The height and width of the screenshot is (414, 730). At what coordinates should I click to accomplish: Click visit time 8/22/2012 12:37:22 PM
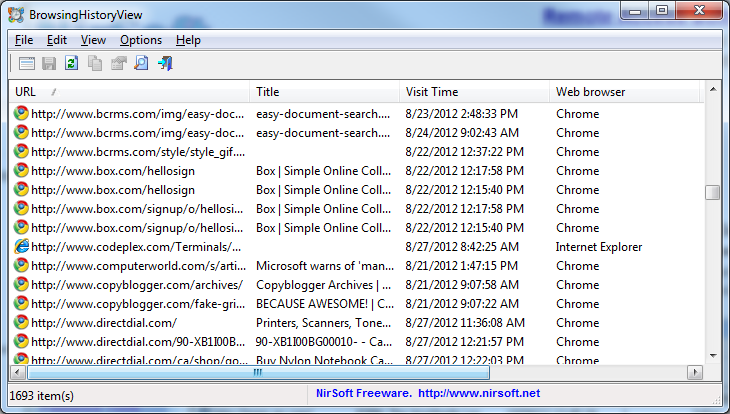(x=464, y=152)
